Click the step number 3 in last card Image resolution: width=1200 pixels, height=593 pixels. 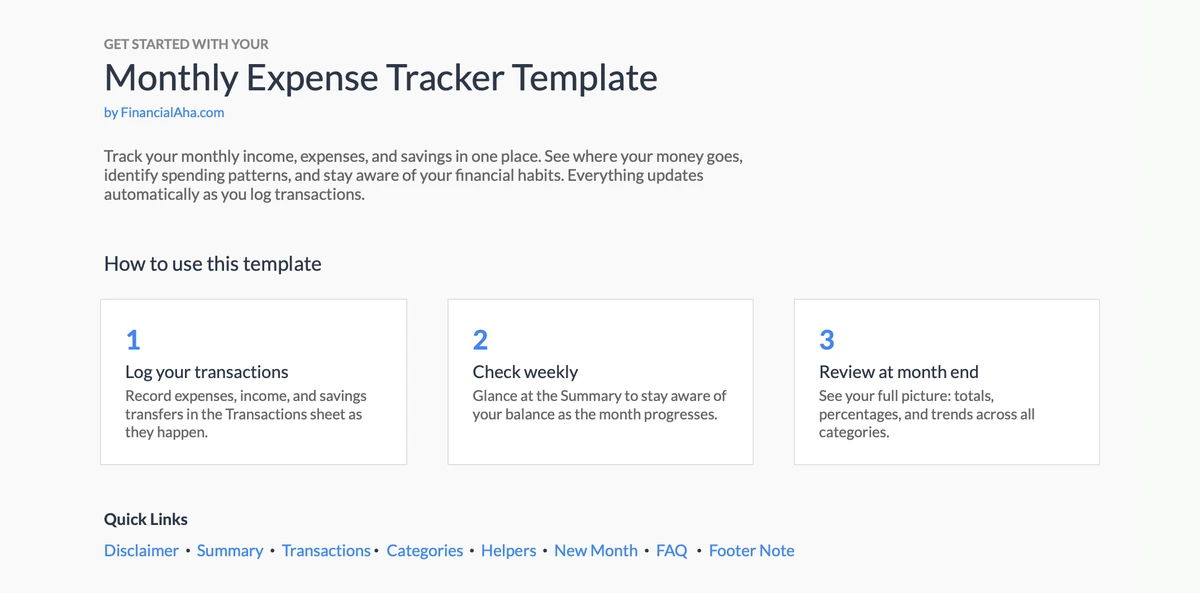[x=827, y=340]
